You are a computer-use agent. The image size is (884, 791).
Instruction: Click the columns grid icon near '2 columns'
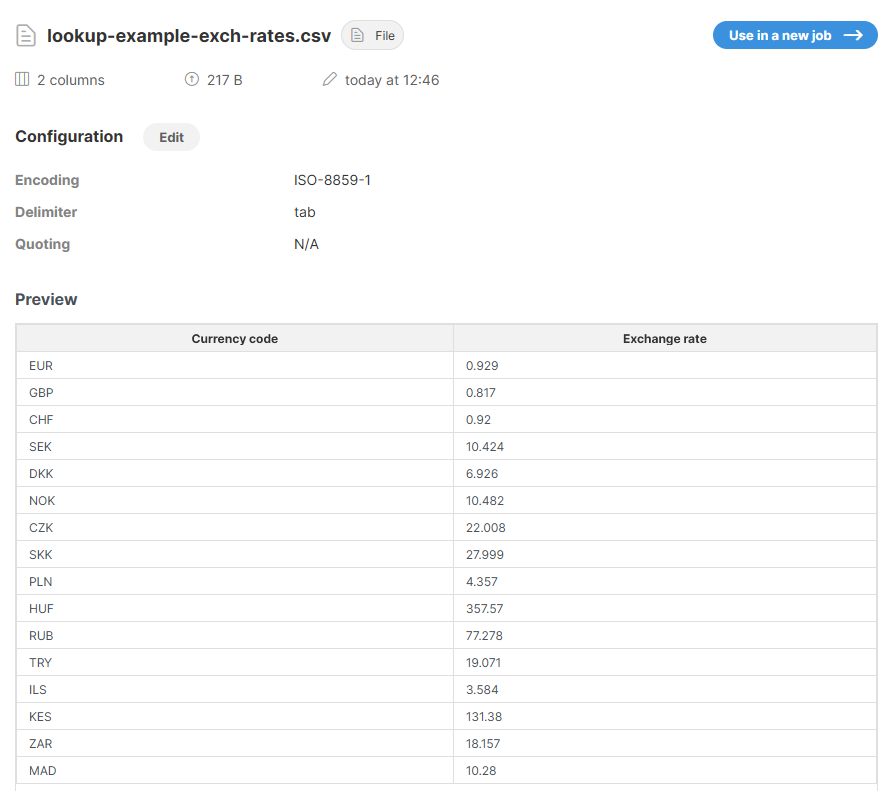[21, 79]
